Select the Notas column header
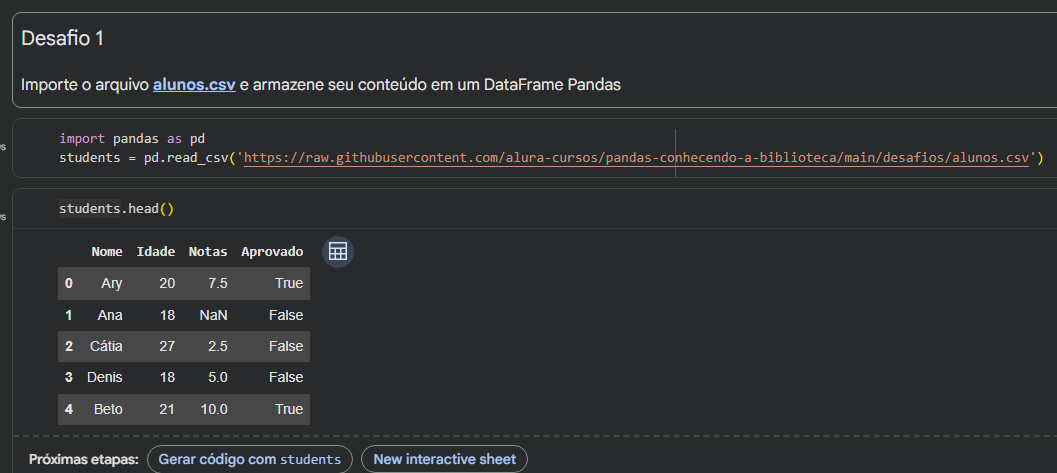 [208, 252]
